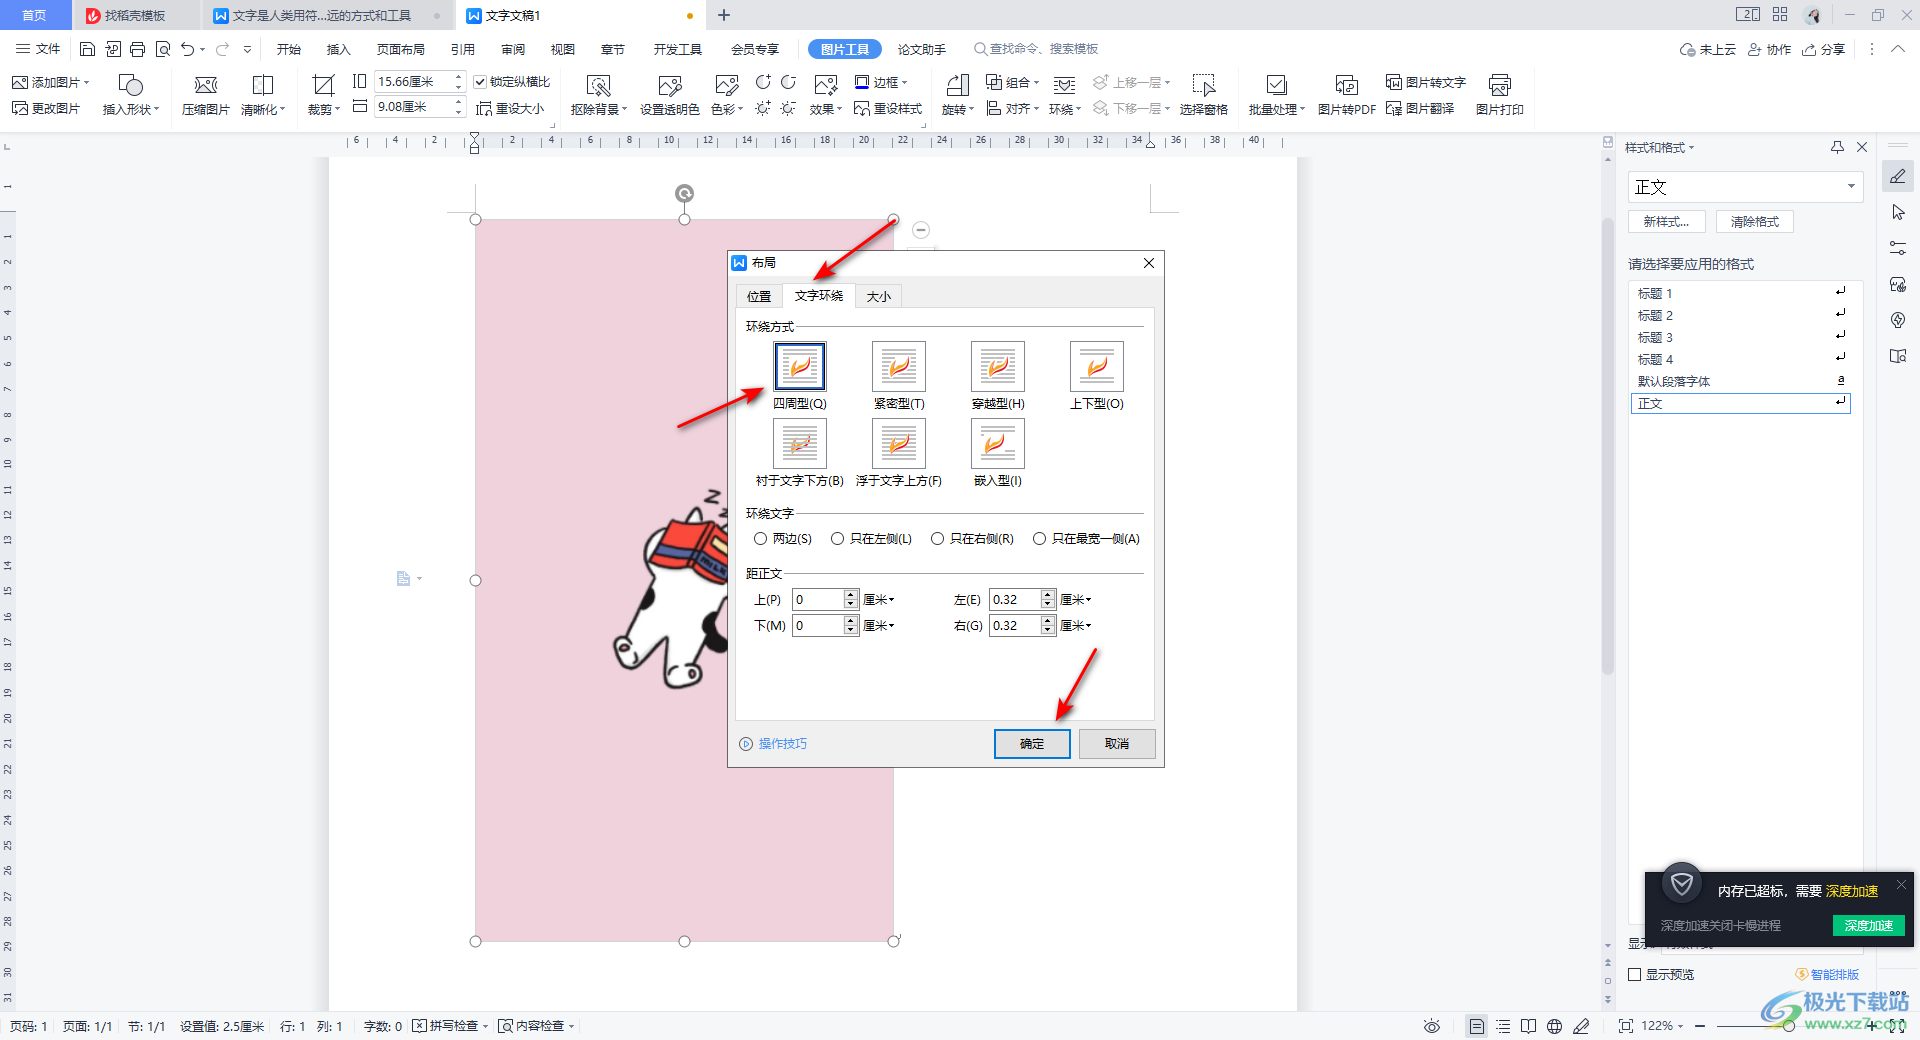Screen dimensions: 1920x1040
Task: Select the 四周型 wrap style icon
Action: tap(799, 366)
